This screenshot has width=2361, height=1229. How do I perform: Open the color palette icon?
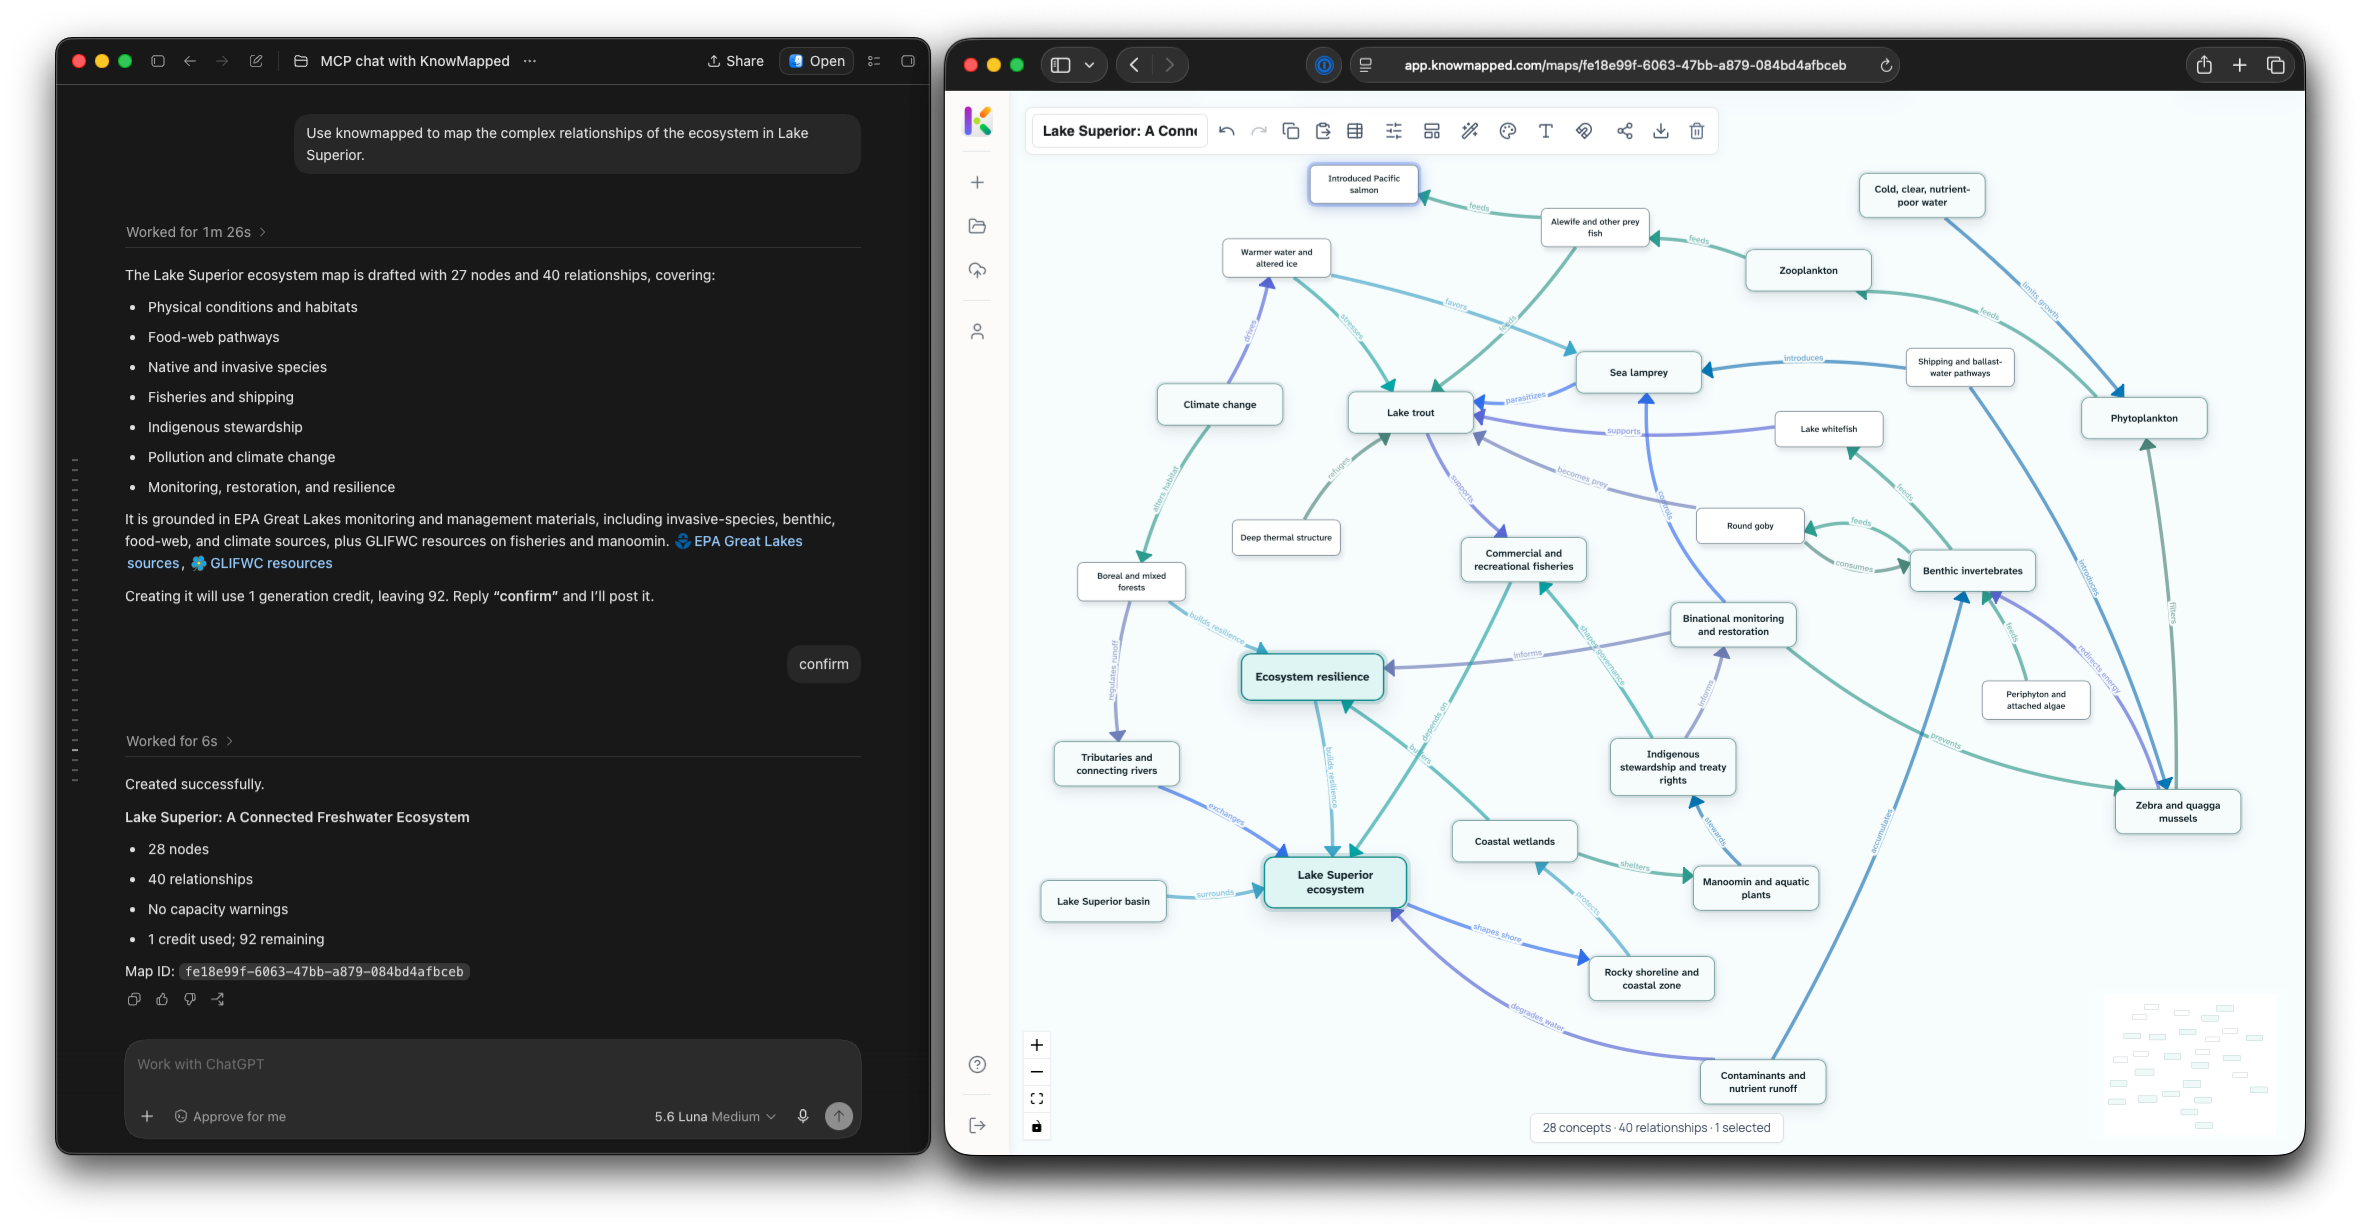pos(1508,131)
